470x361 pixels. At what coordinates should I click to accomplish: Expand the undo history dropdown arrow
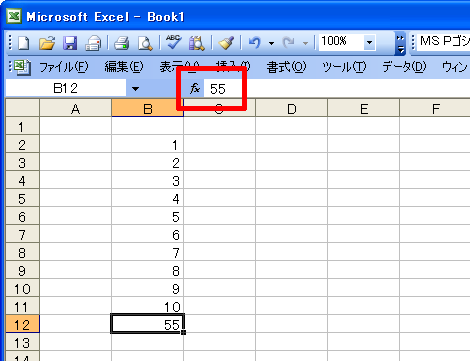tap(271, 43)
